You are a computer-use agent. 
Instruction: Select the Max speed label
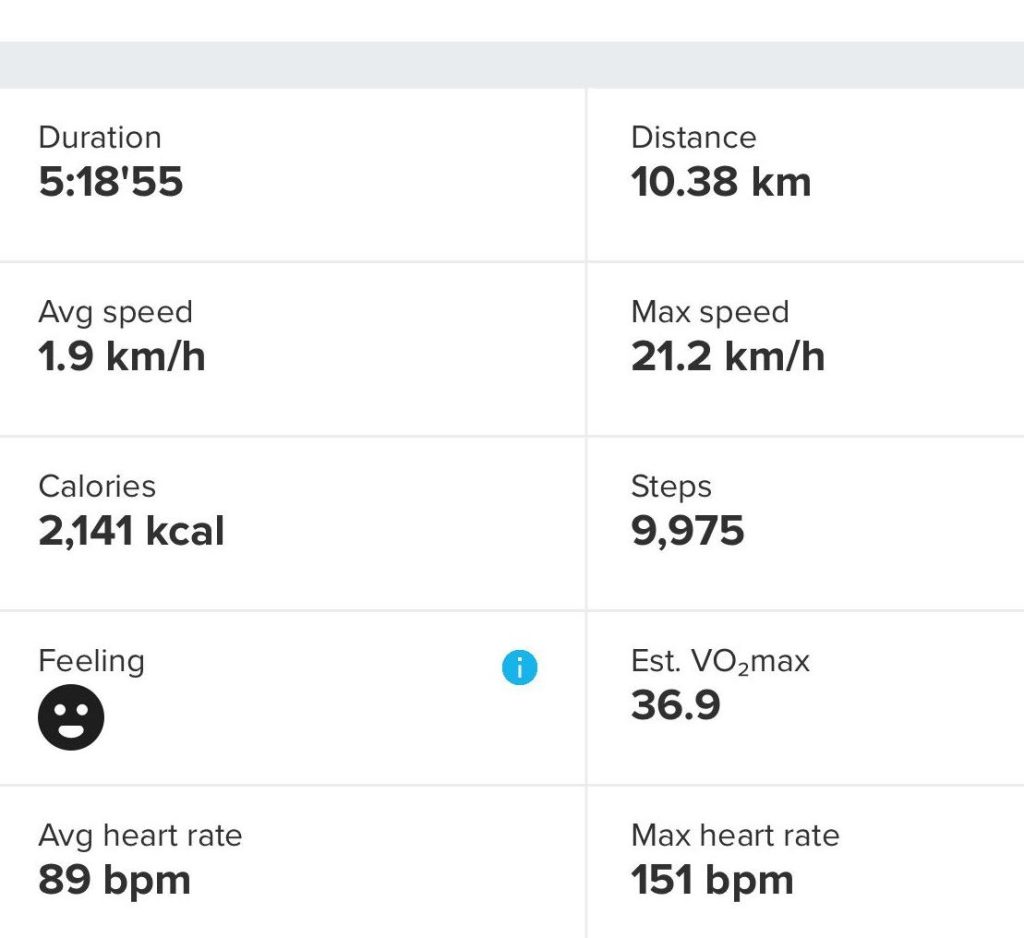point(709,312)
